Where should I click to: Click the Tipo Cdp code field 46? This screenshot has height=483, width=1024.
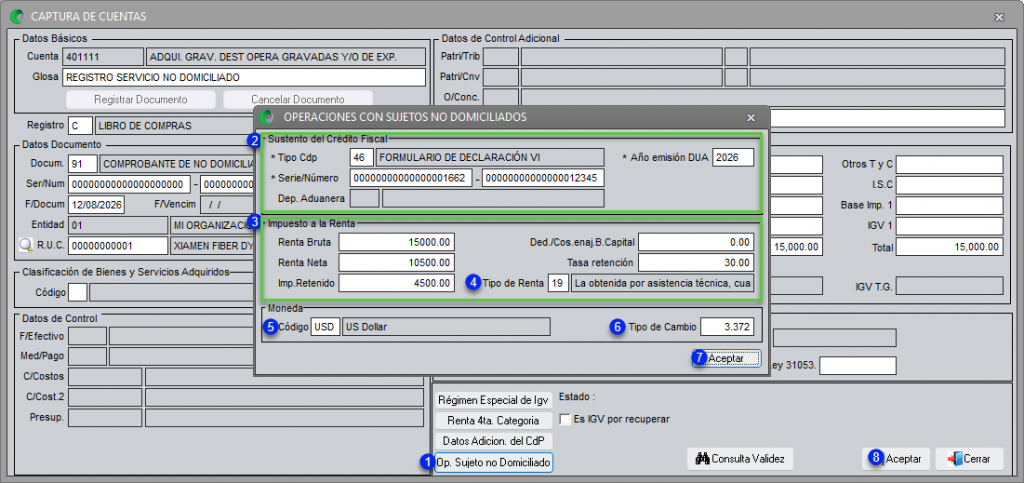(x=362, y=157)
